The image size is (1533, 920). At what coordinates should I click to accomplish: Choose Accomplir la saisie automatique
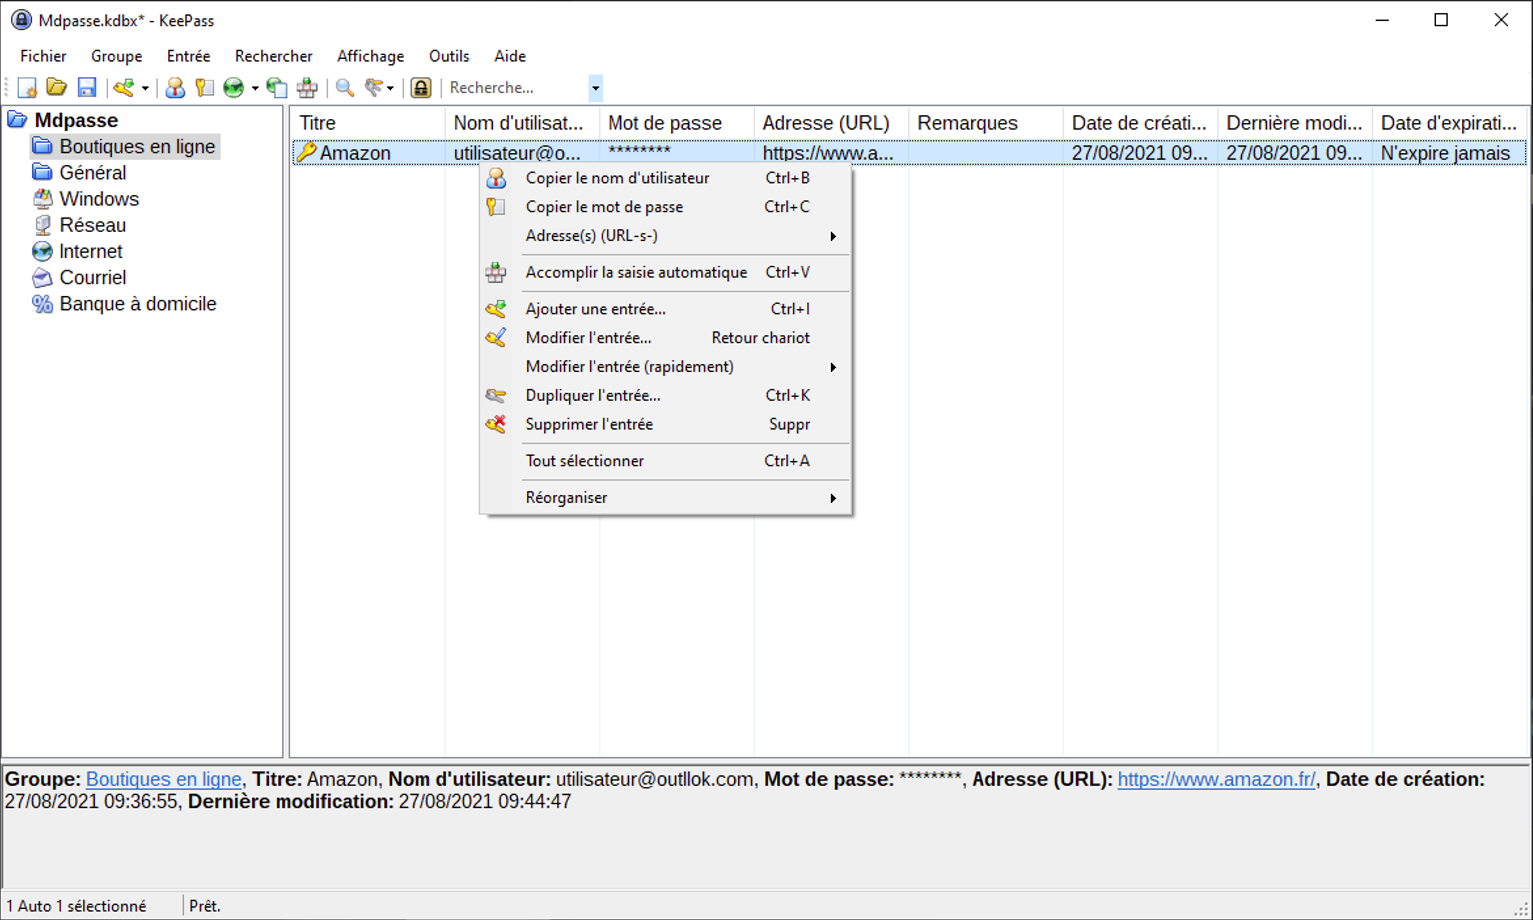(x=665, y=272)
